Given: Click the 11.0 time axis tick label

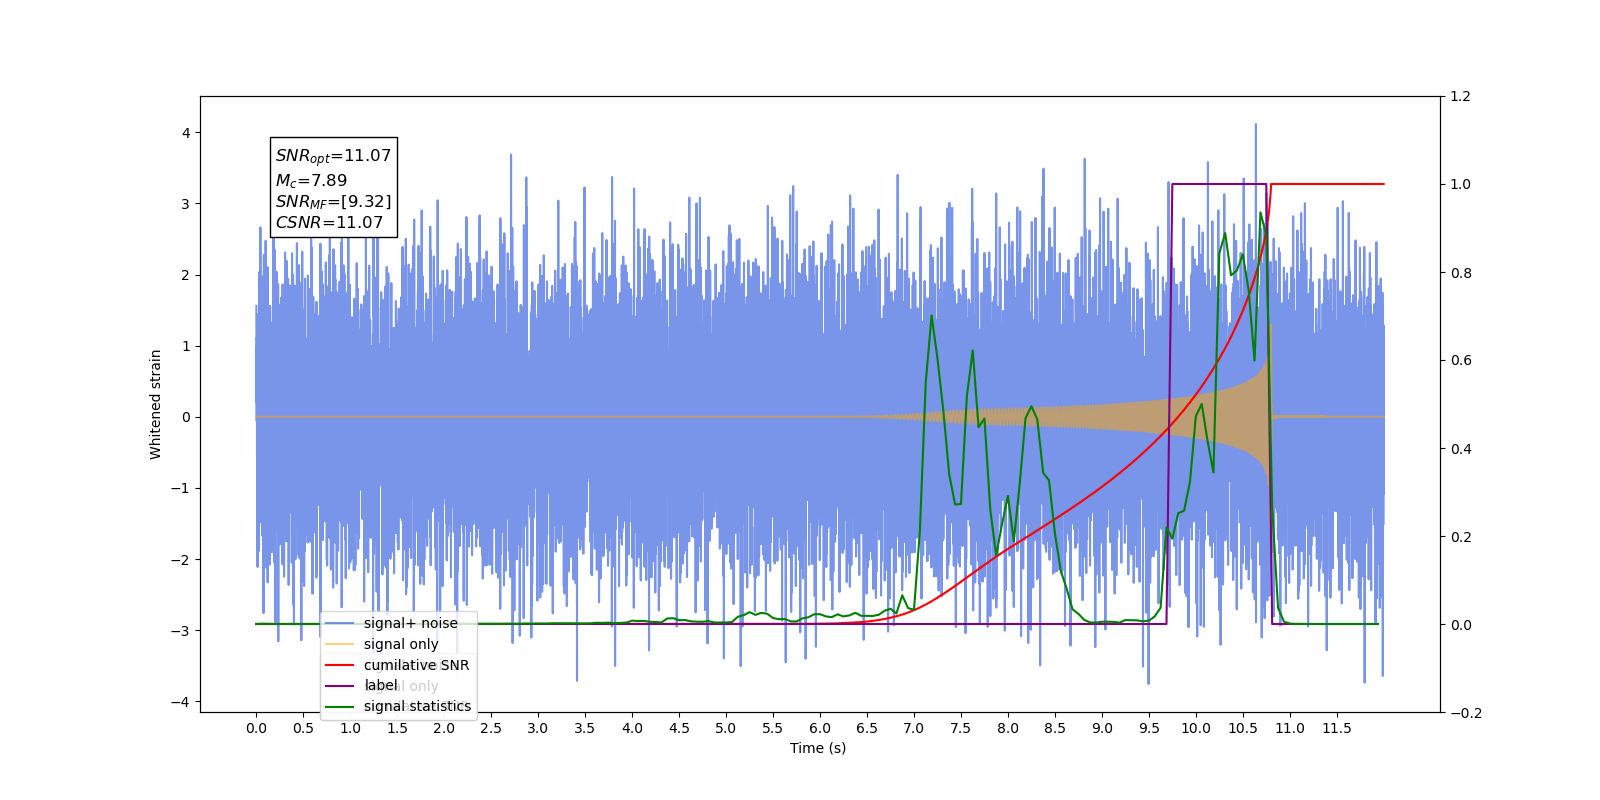Looking at the screenshot, I should point(1290,728).
